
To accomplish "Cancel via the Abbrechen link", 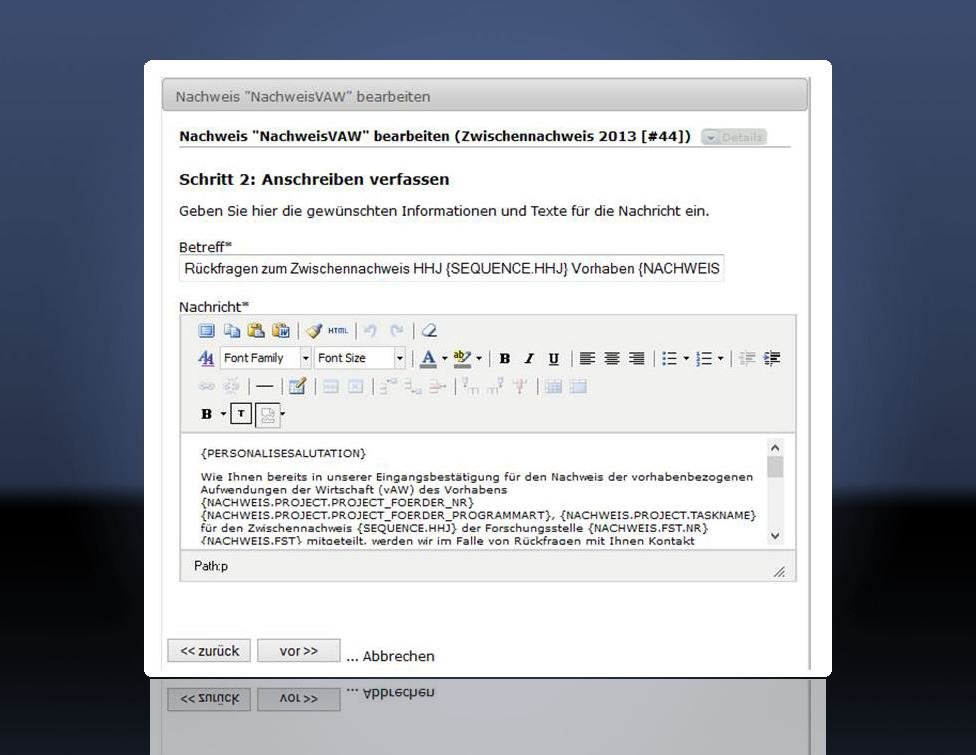I will (x=398, y=656).
